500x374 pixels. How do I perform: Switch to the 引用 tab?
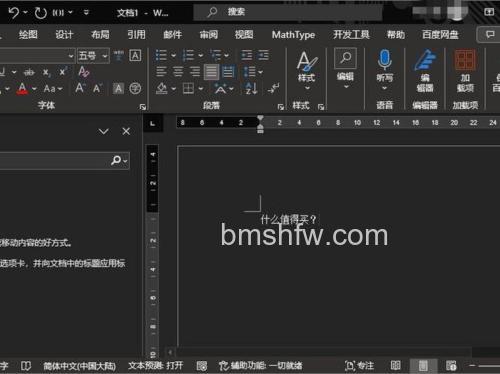[136, 34]
